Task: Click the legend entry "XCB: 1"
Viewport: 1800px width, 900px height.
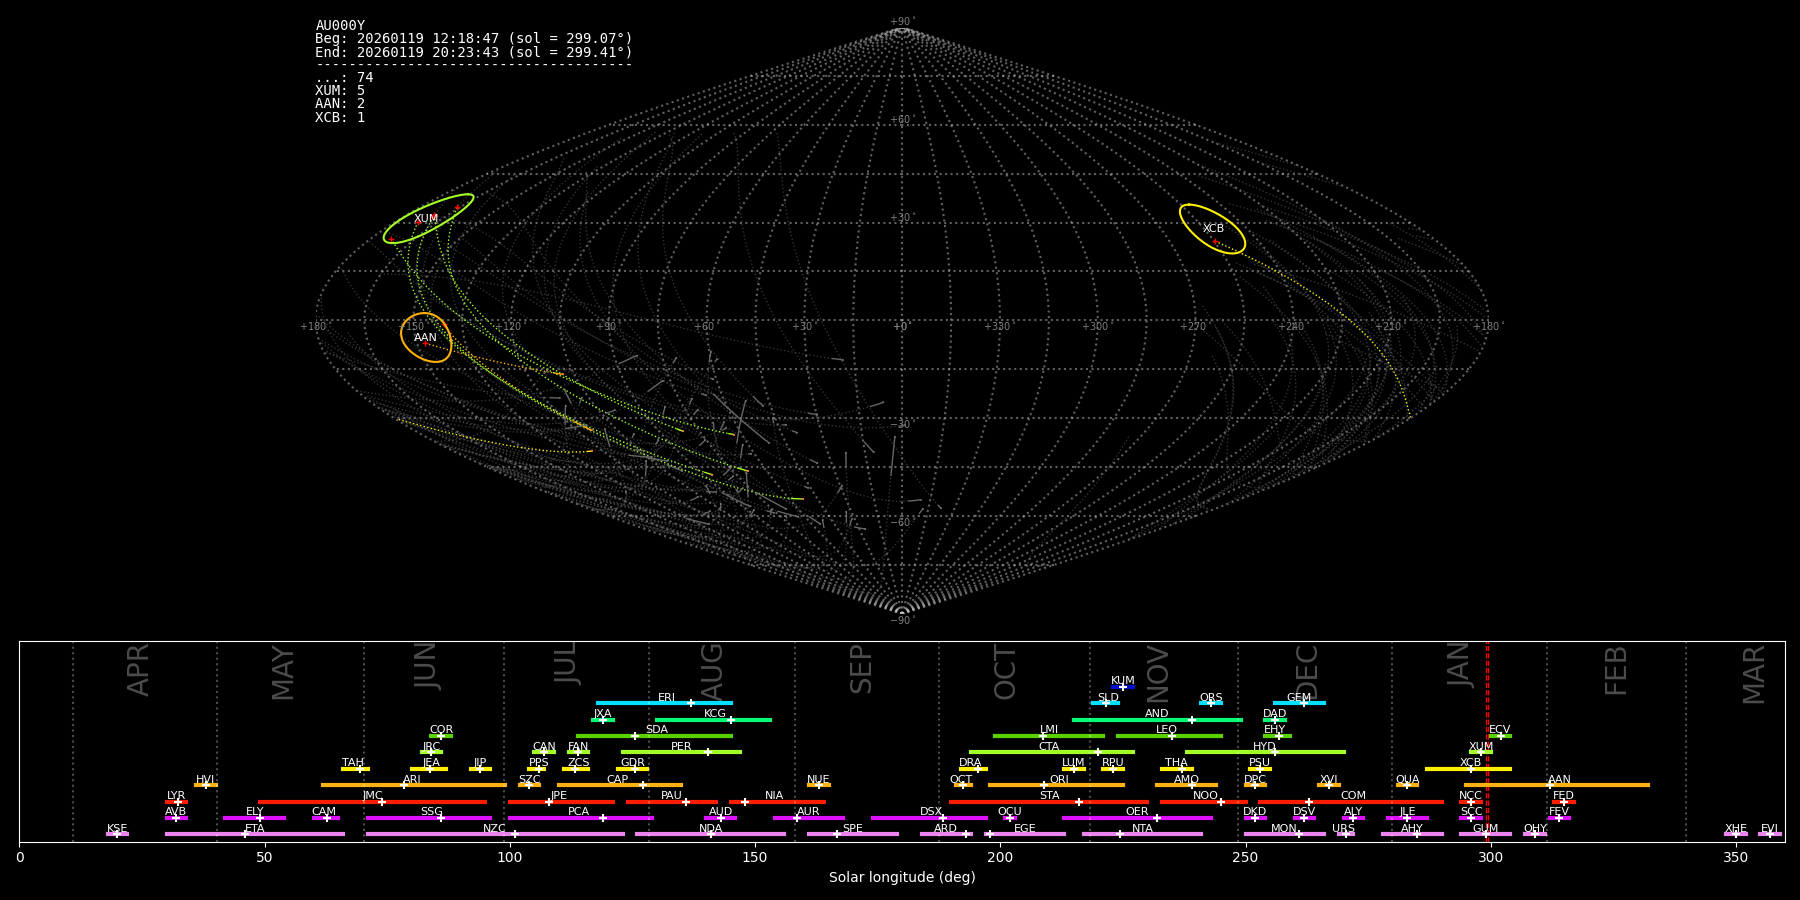Action: 340,117
